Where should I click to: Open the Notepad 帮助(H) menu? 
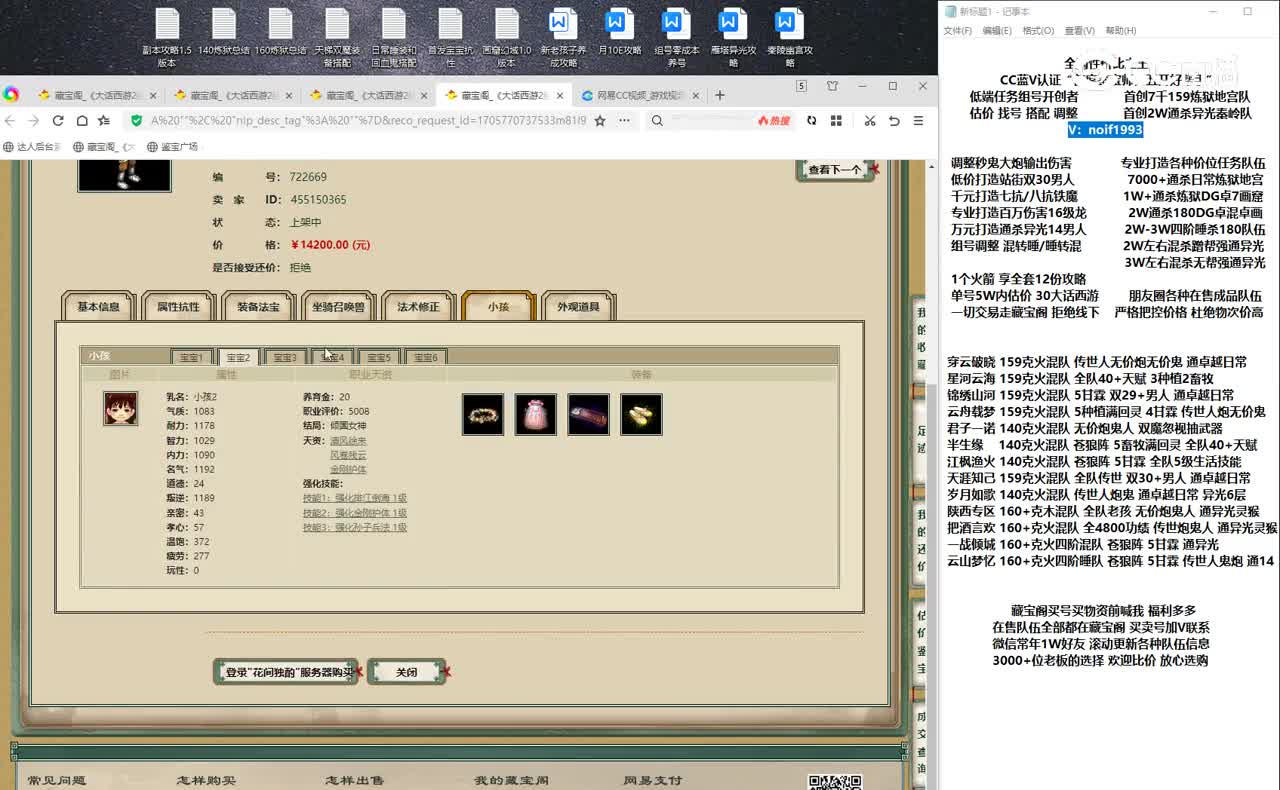point(1120,31)
